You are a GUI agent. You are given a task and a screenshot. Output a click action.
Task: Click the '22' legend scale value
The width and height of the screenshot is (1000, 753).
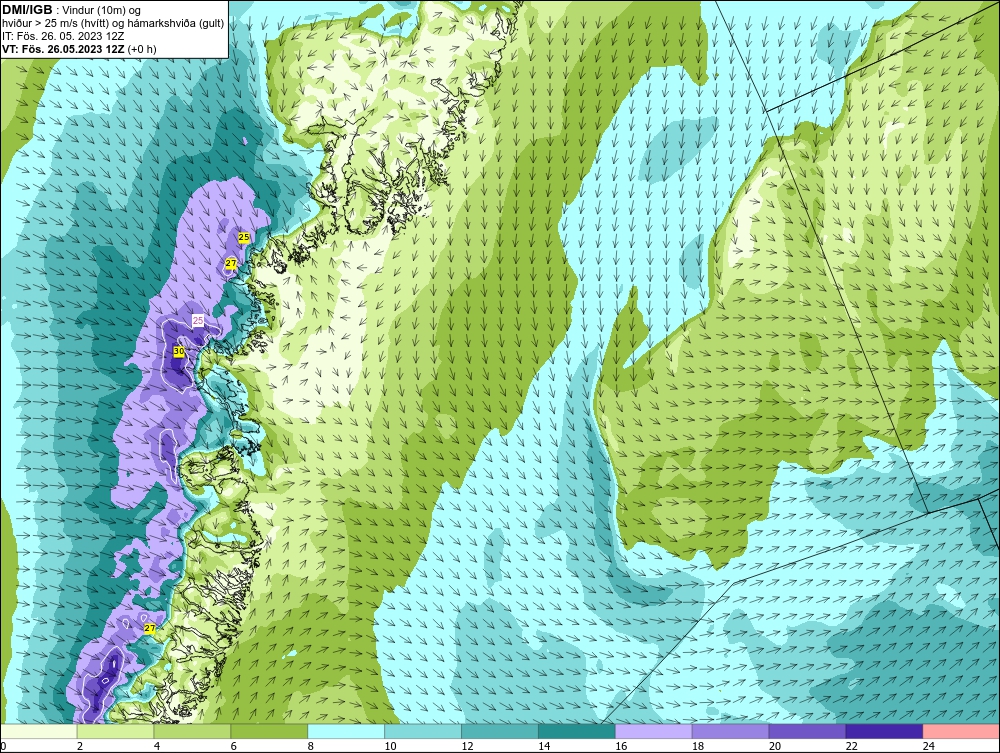pyautogui.click(x=851, y=746)
